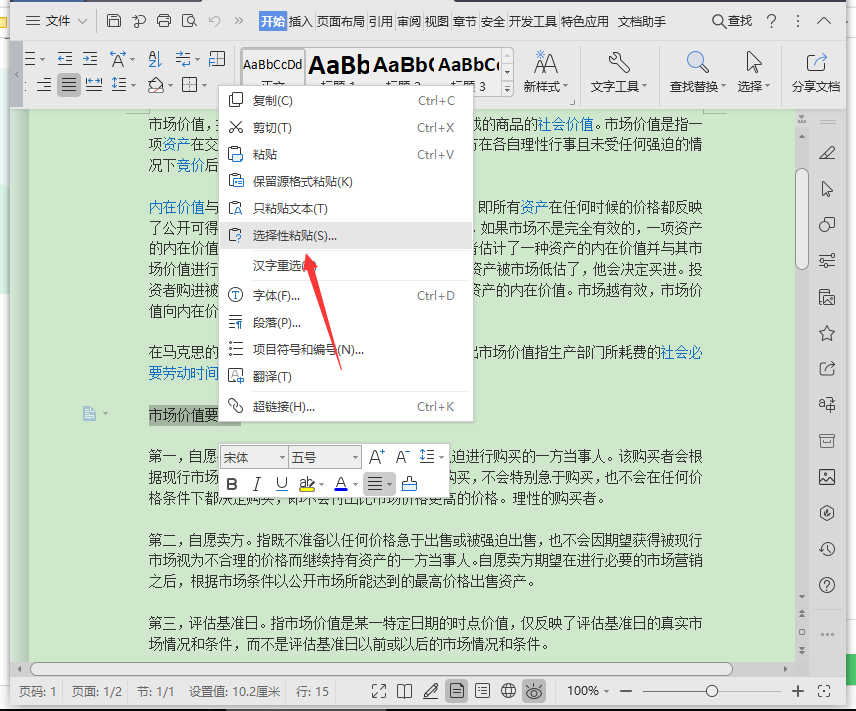Screen dimensions: 856x711
Task: Choose 剪切(T) in the context menu
Action: (346, 127)
